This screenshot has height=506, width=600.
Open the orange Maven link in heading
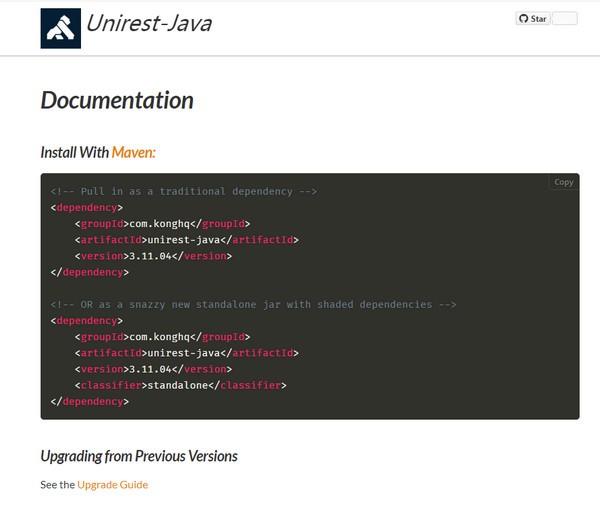133,152
